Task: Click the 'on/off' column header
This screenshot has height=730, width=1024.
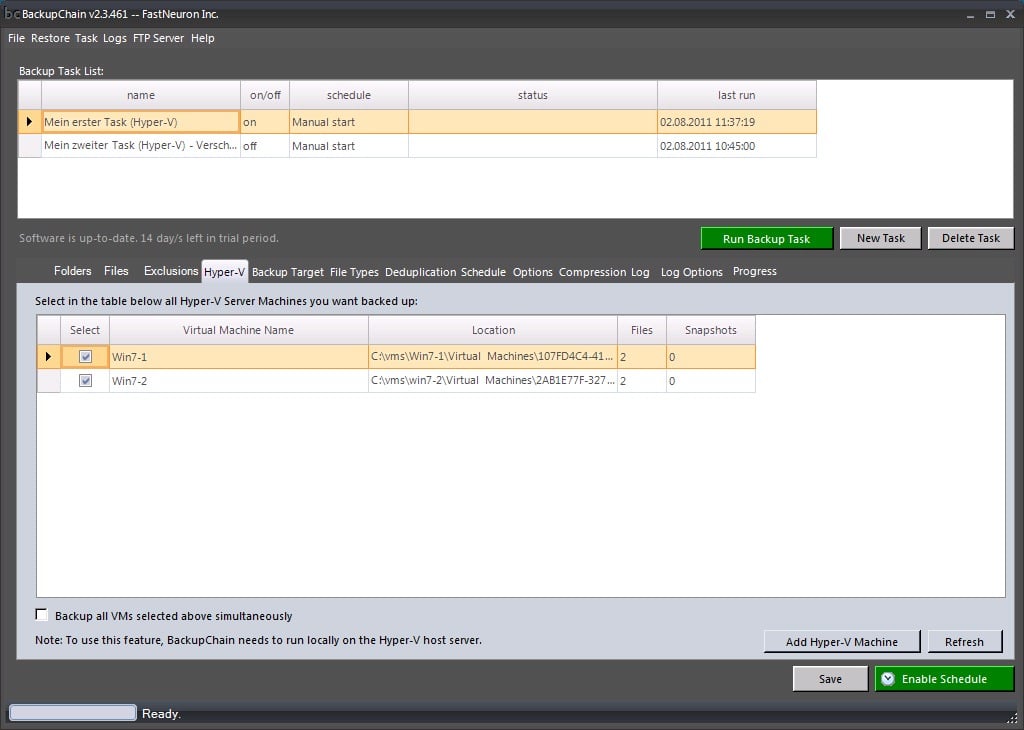Action: pyautogui.click(x=265, y=95)
